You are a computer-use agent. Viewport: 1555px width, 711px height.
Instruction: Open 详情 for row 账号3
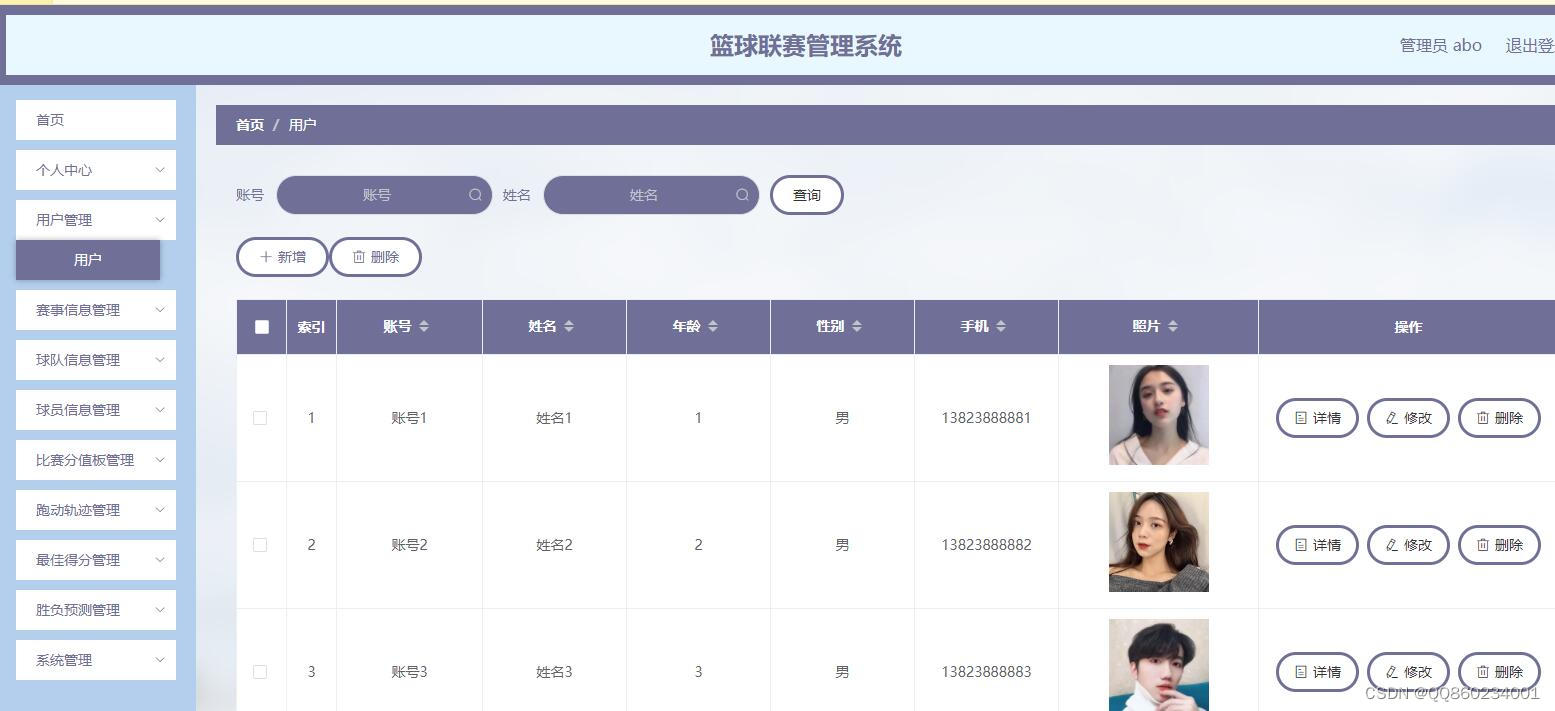pos(1317,672)
